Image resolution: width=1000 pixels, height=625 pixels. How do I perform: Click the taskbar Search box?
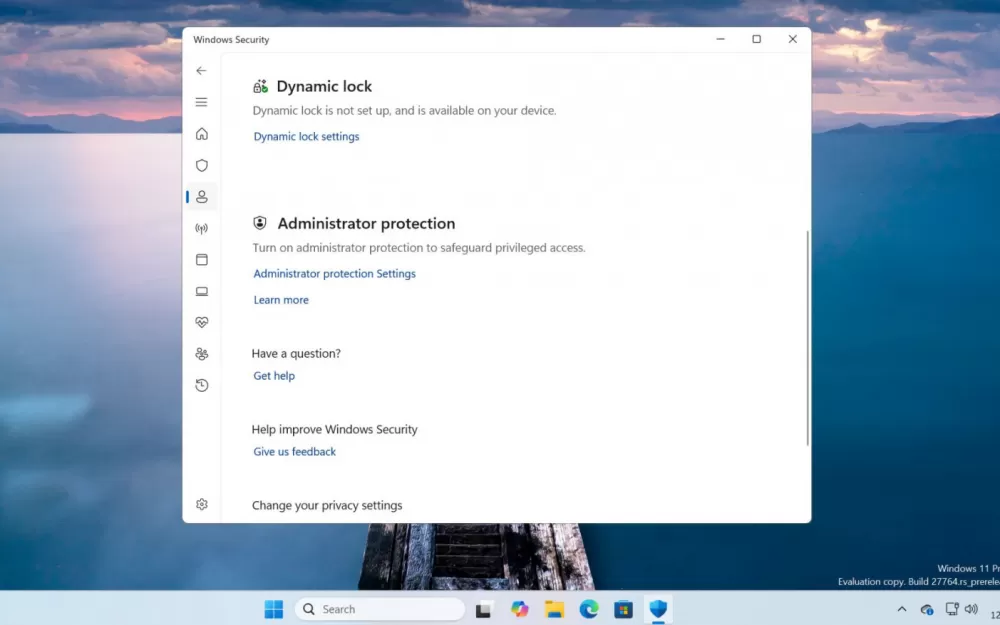(x=380, y=609)
